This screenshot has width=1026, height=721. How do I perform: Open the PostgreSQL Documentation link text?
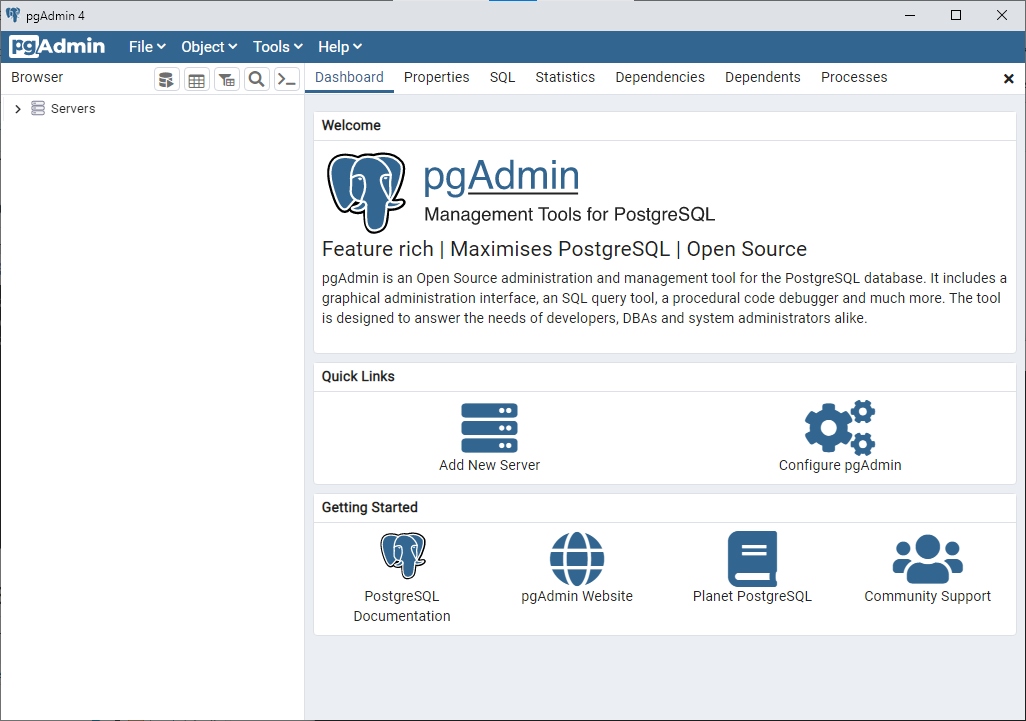[x=402, y=606]
